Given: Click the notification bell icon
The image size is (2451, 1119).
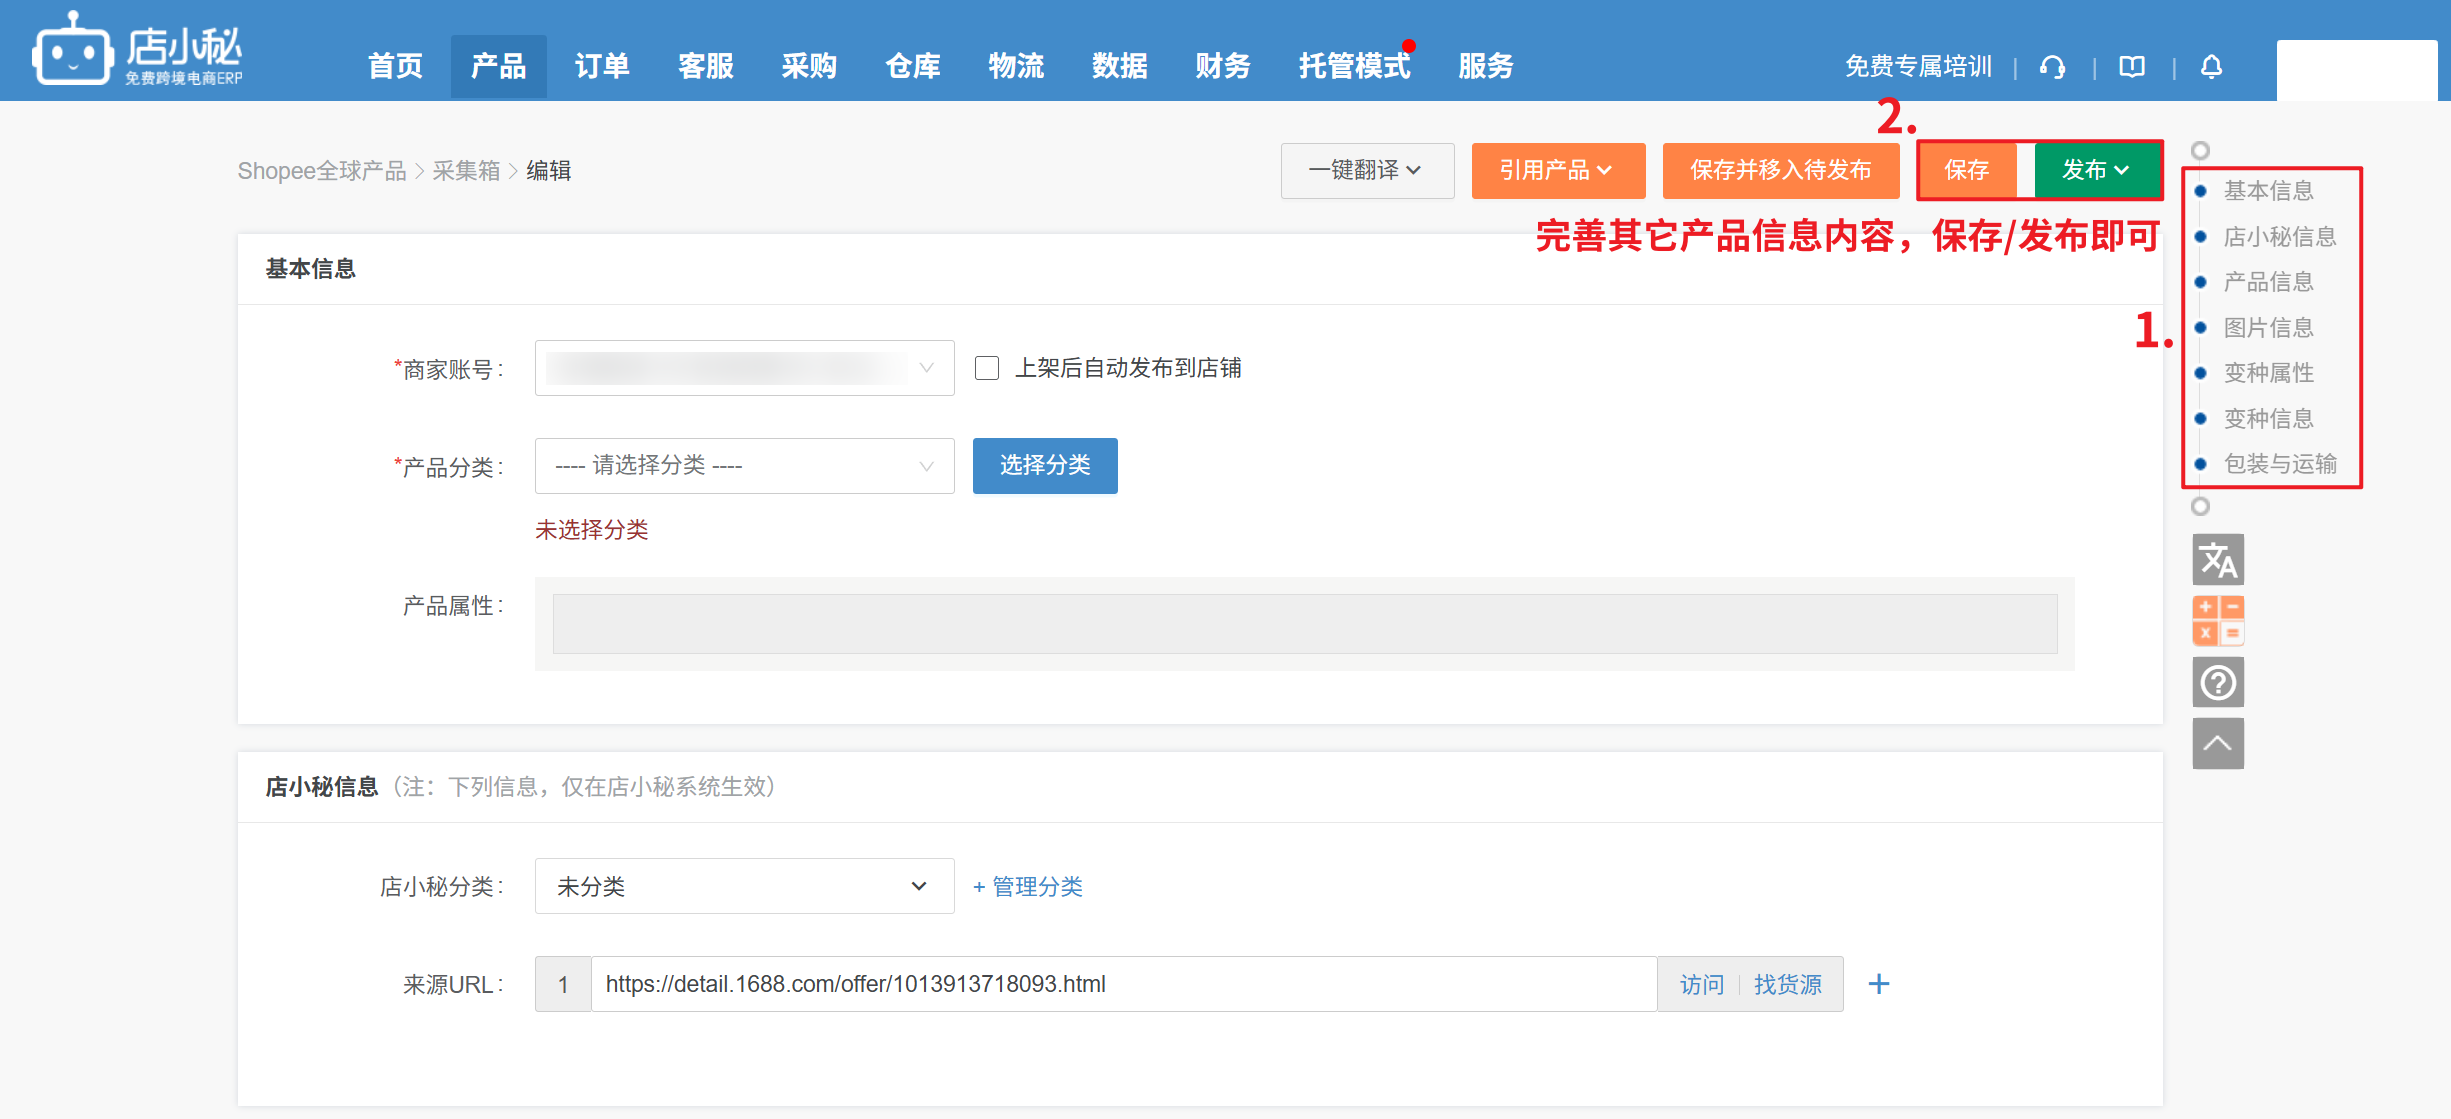Looking at the screenshot, I should (x=2211, y=67).
